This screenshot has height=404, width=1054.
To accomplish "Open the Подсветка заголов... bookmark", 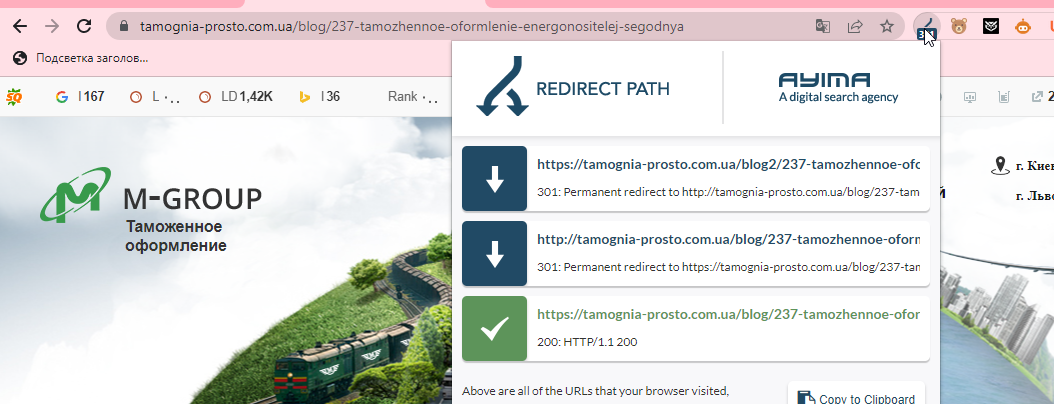I will [x=81, y=58].
